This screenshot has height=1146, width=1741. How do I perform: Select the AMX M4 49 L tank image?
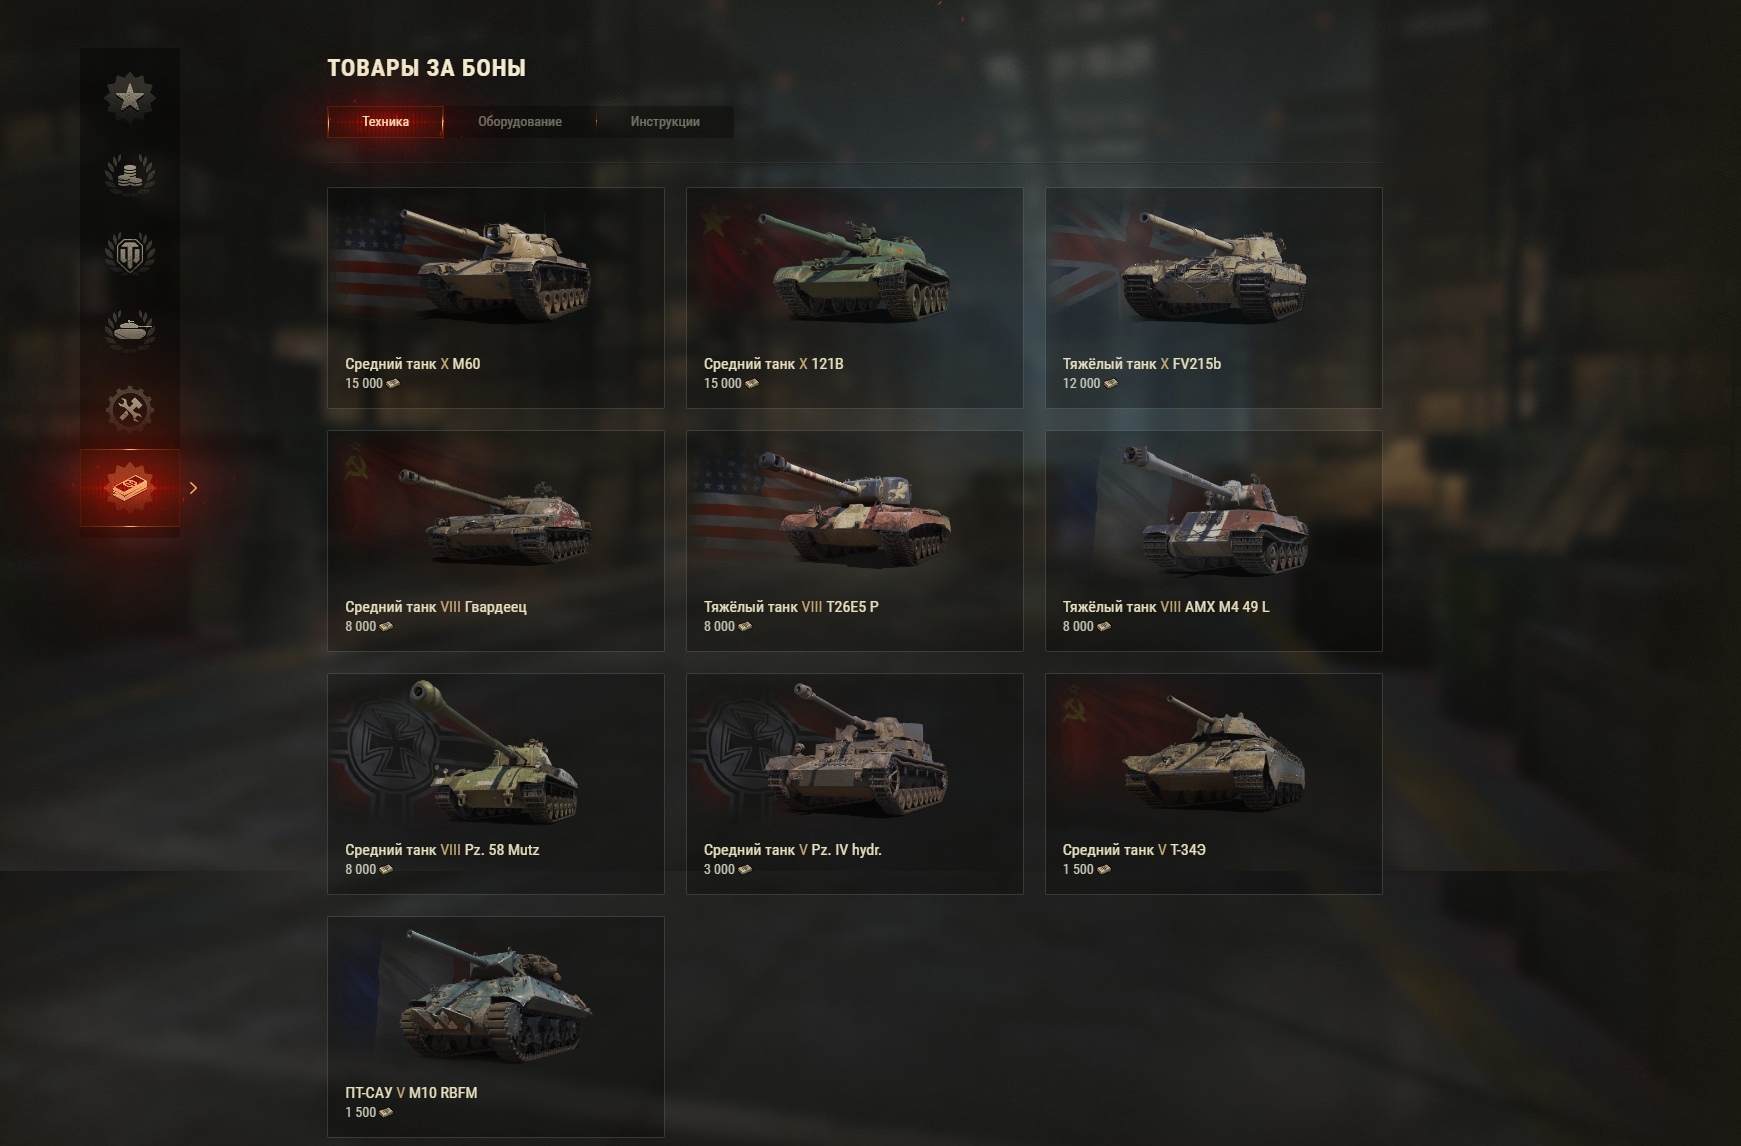pos(1214,510)
